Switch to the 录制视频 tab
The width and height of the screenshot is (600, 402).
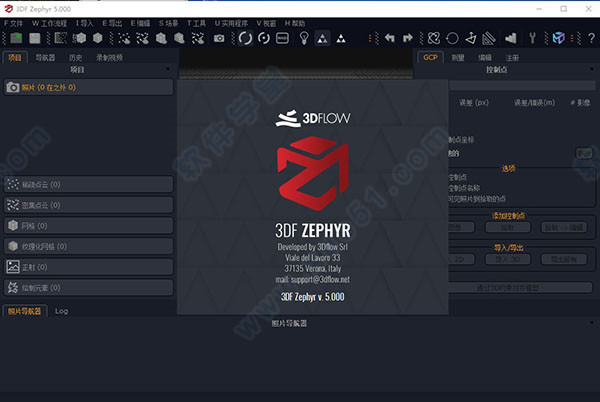pyautogui.click(x=109, y=57)
